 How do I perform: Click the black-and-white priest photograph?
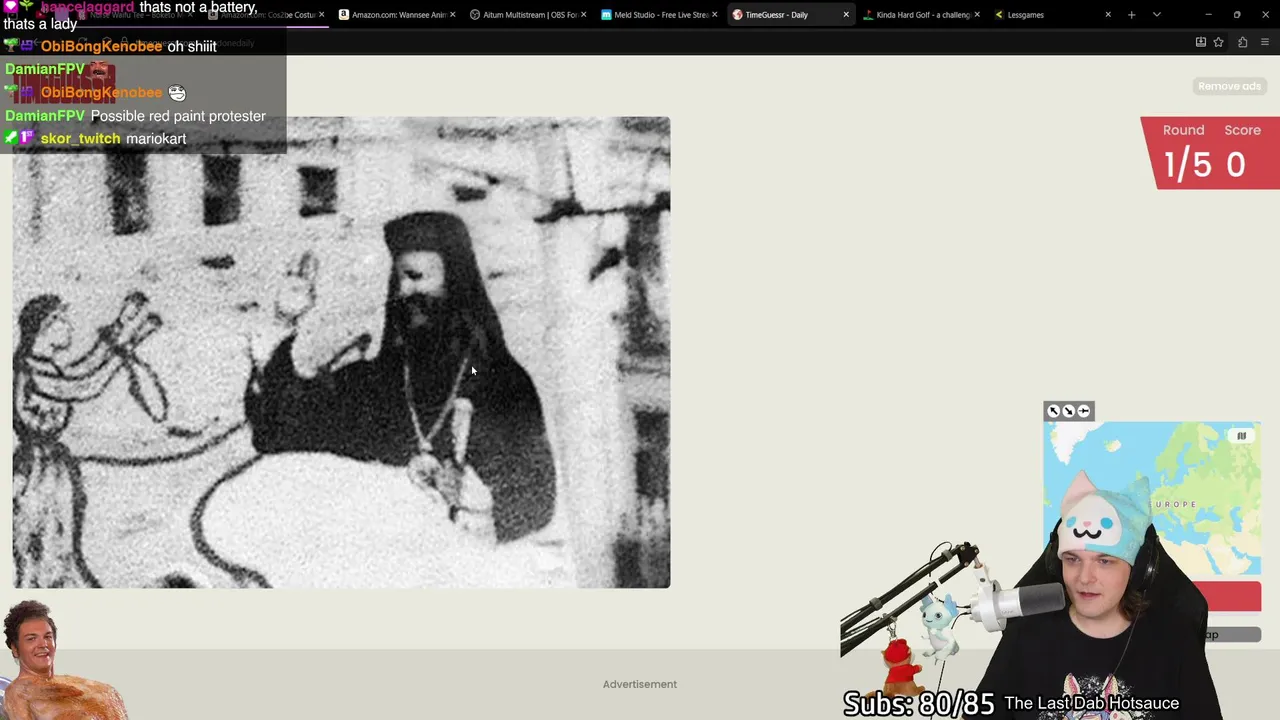coord(341,352)
